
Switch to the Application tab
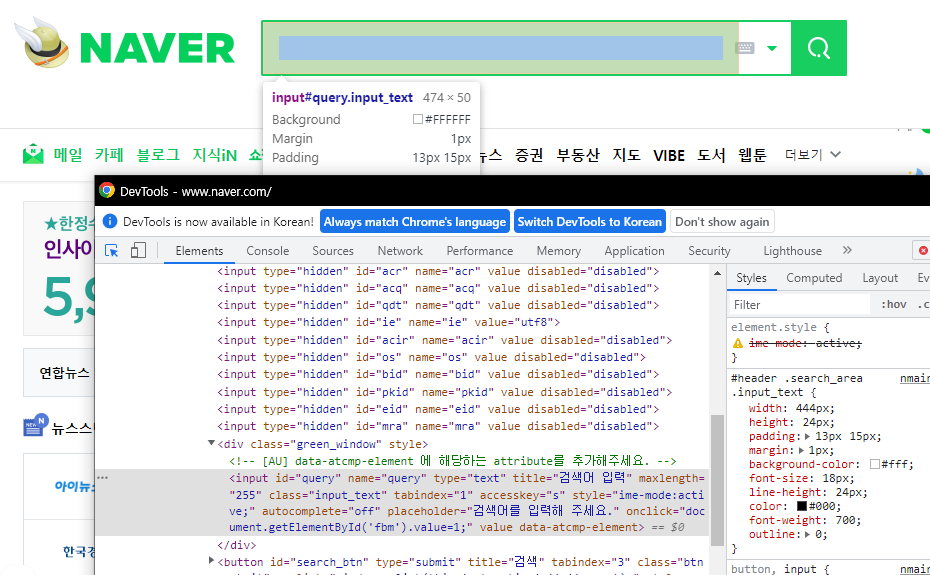click(x=635, y=251)
